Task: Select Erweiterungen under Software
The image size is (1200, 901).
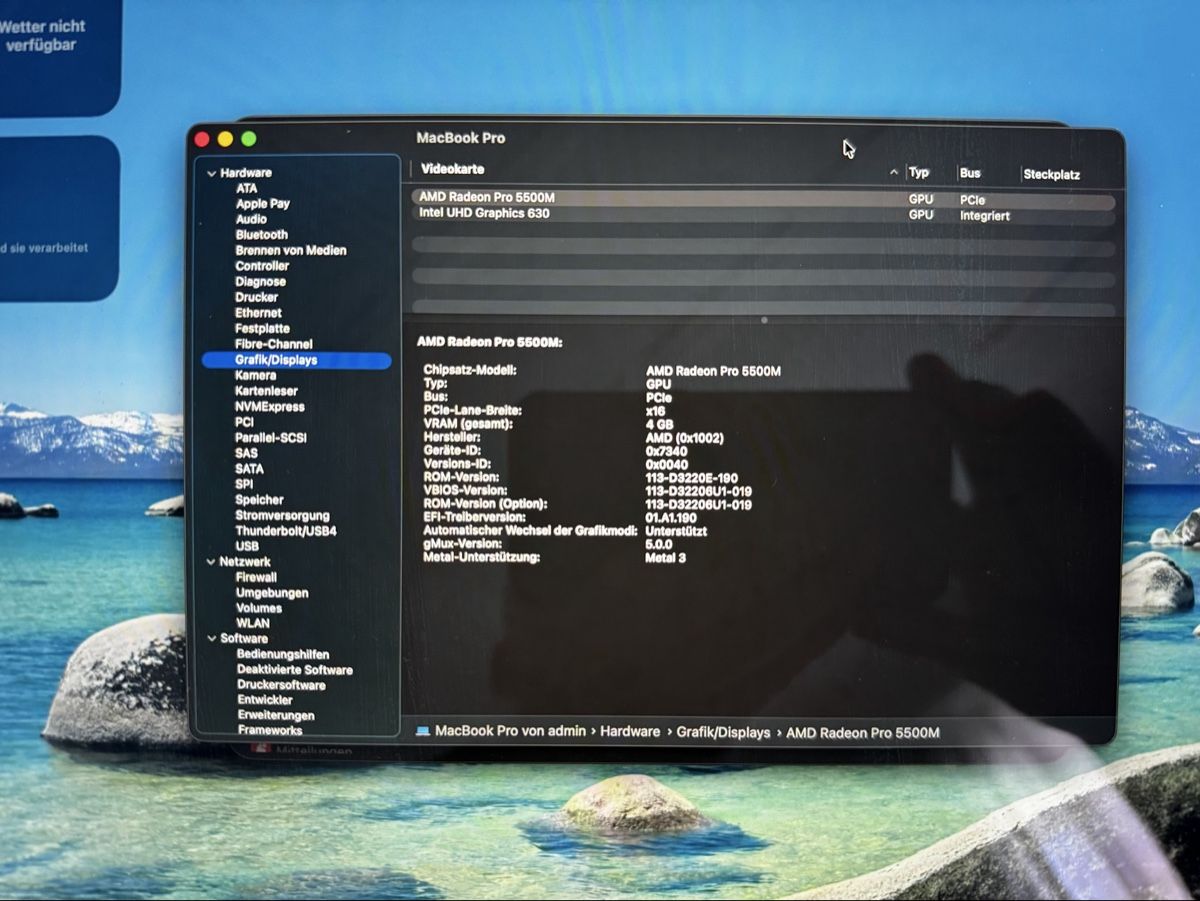Action: 276,716
